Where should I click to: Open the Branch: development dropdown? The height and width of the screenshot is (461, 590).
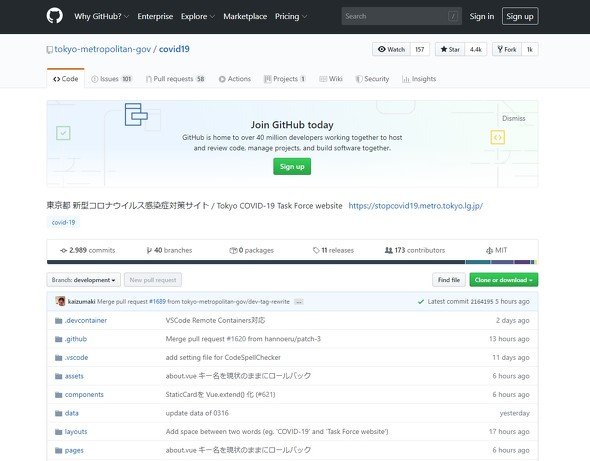(84, 280)
